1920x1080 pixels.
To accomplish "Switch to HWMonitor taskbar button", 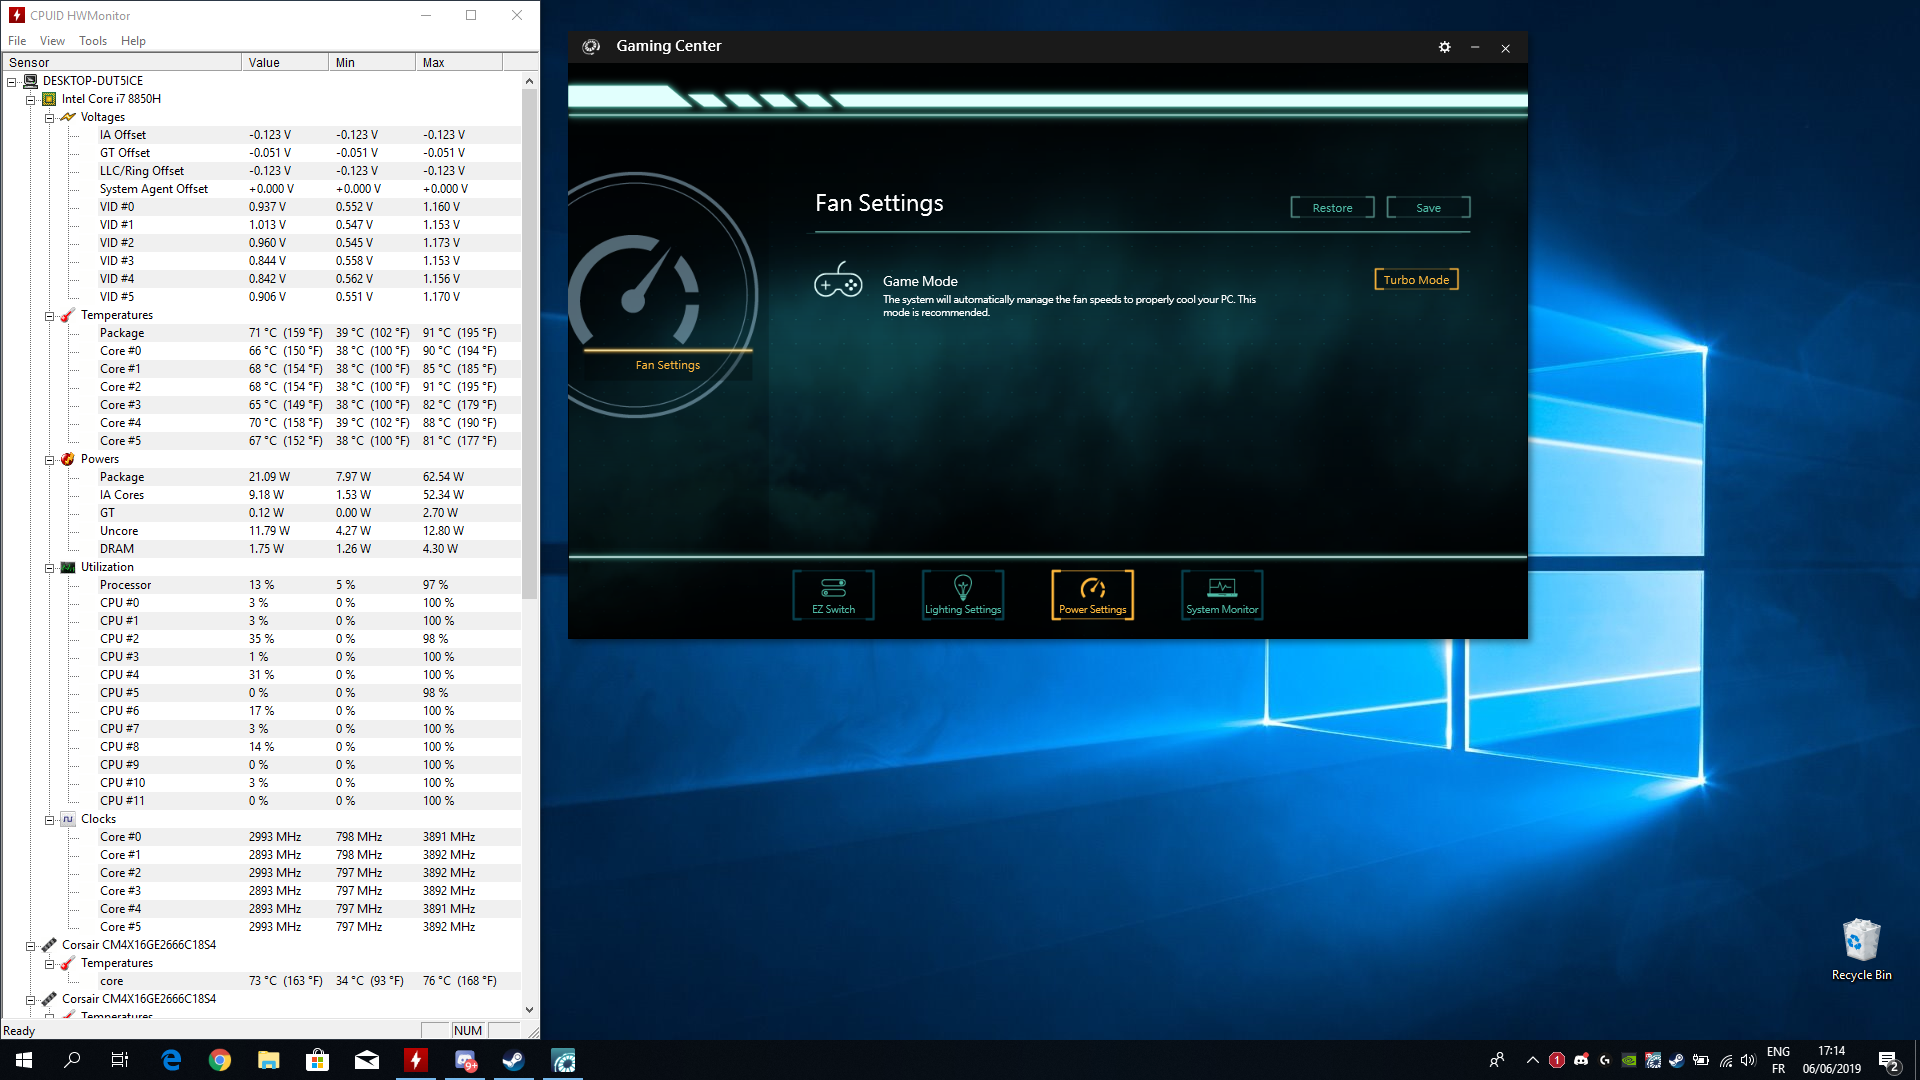I will click(x=416, y=1060).
